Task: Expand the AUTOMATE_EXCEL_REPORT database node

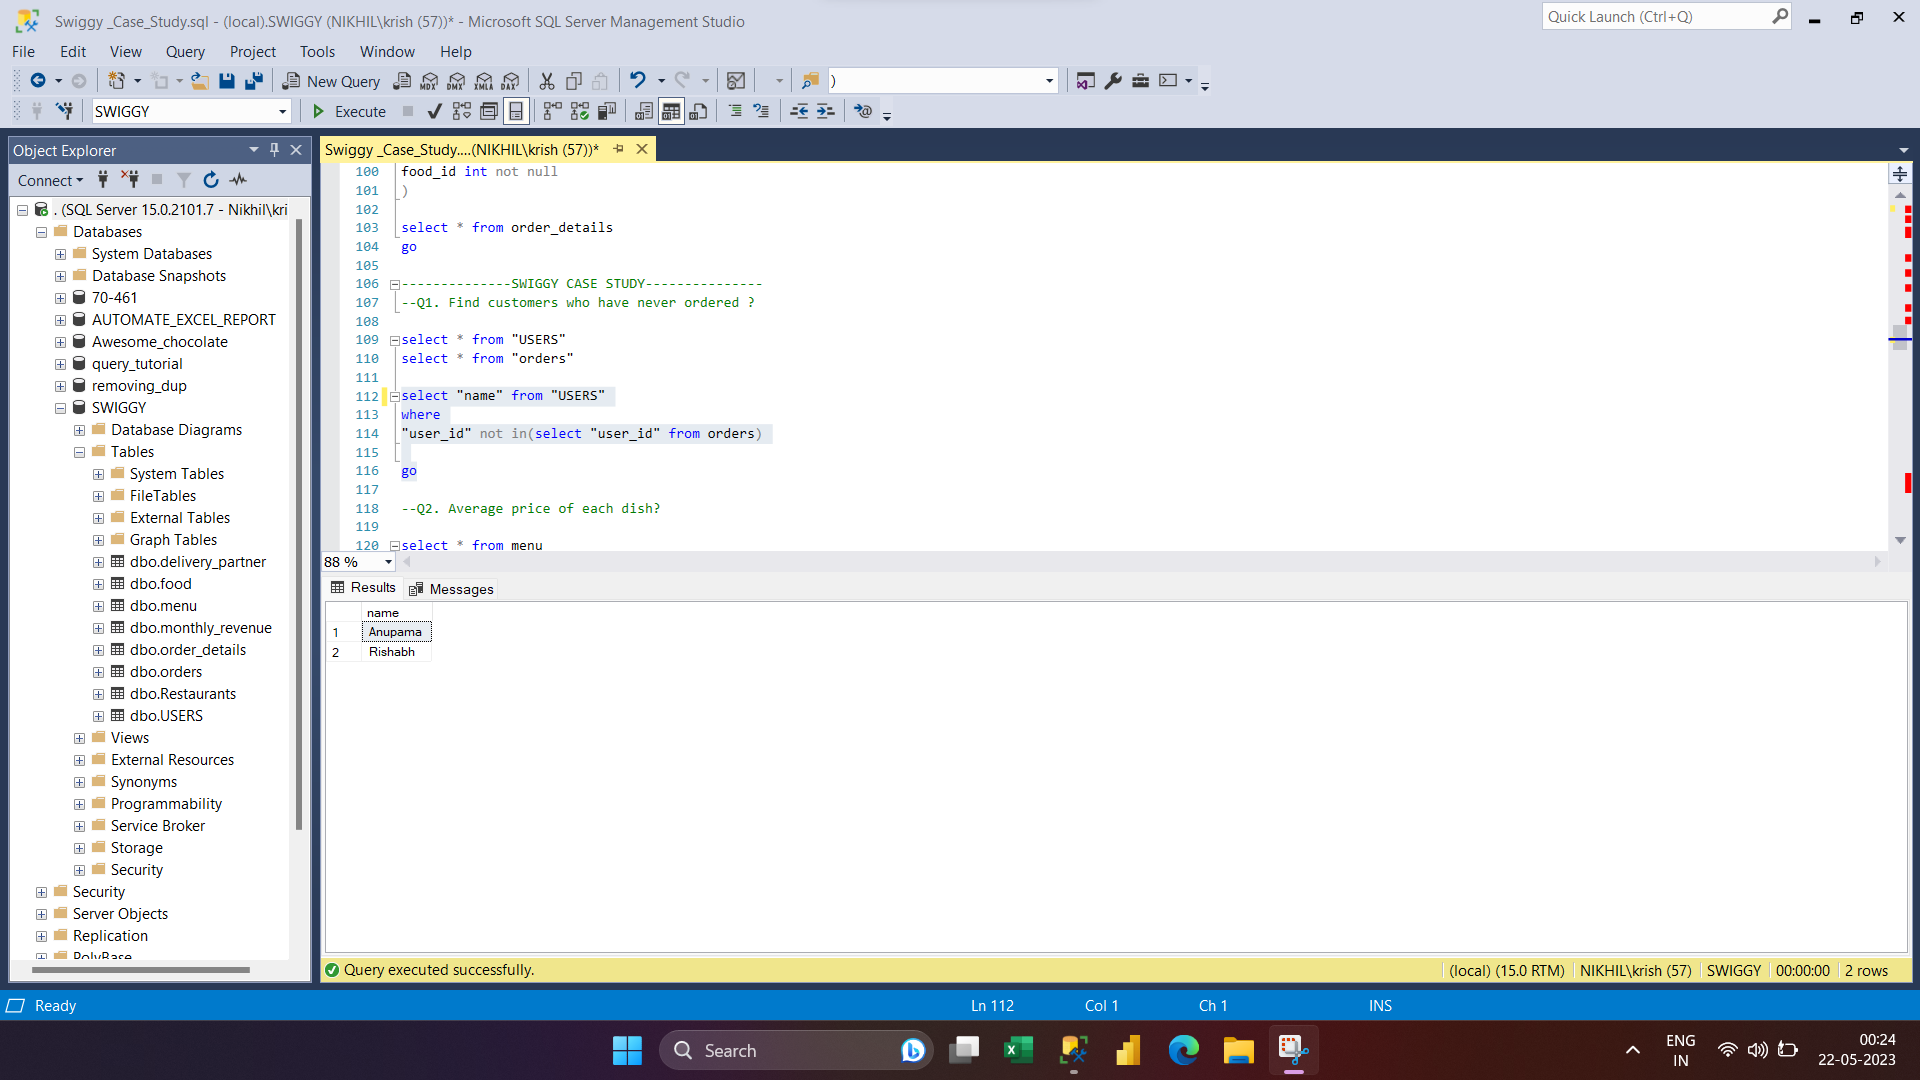Action: [61, 320]
